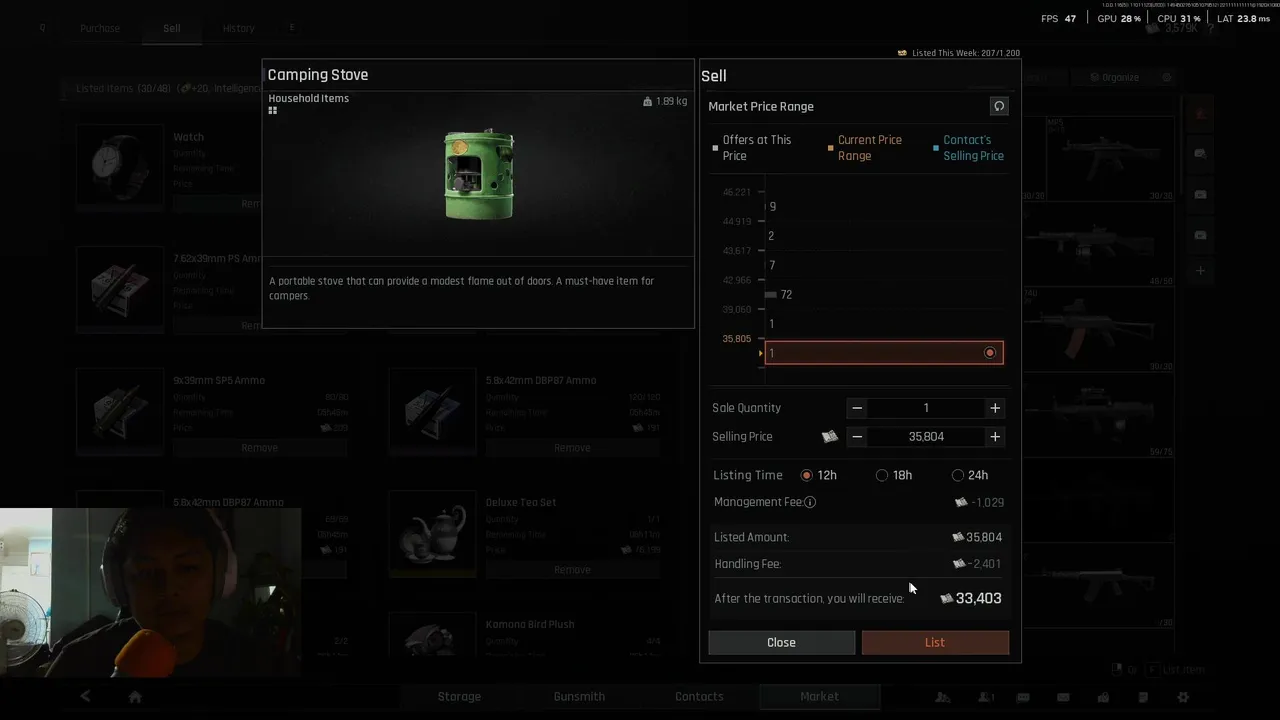
Task: Click the Household Items category grid icon
Action: 272,111
